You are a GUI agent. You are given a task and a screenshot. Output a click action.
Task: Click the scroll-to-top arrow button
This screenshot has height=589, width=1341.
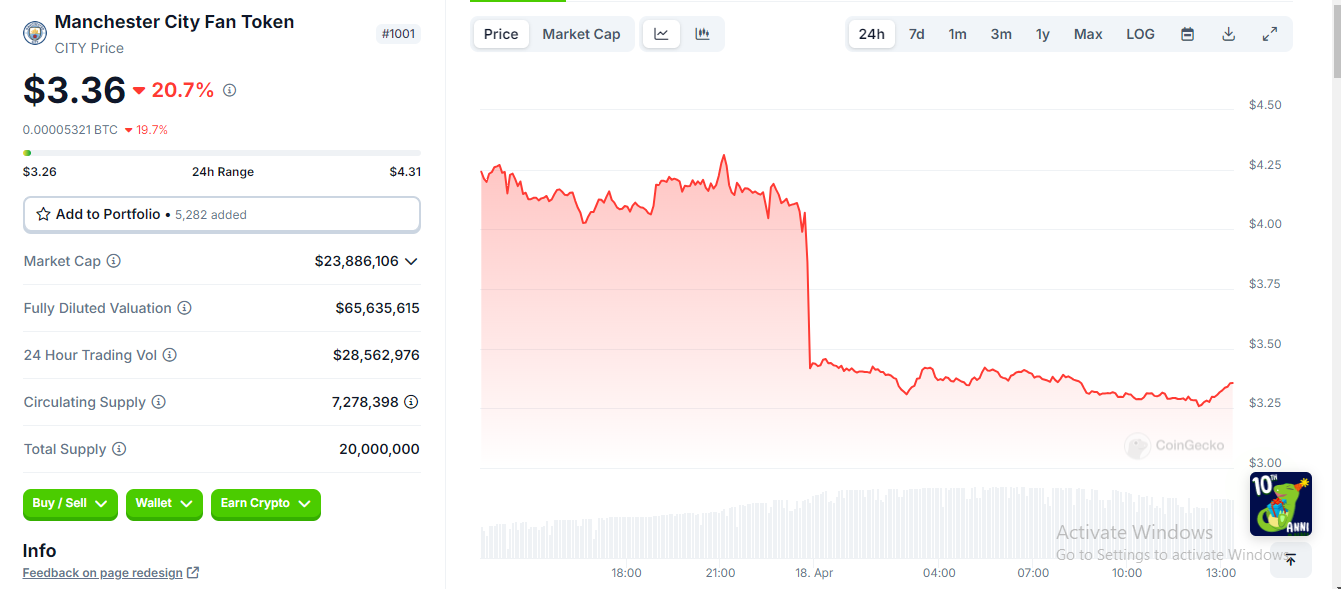(1290, 560)
